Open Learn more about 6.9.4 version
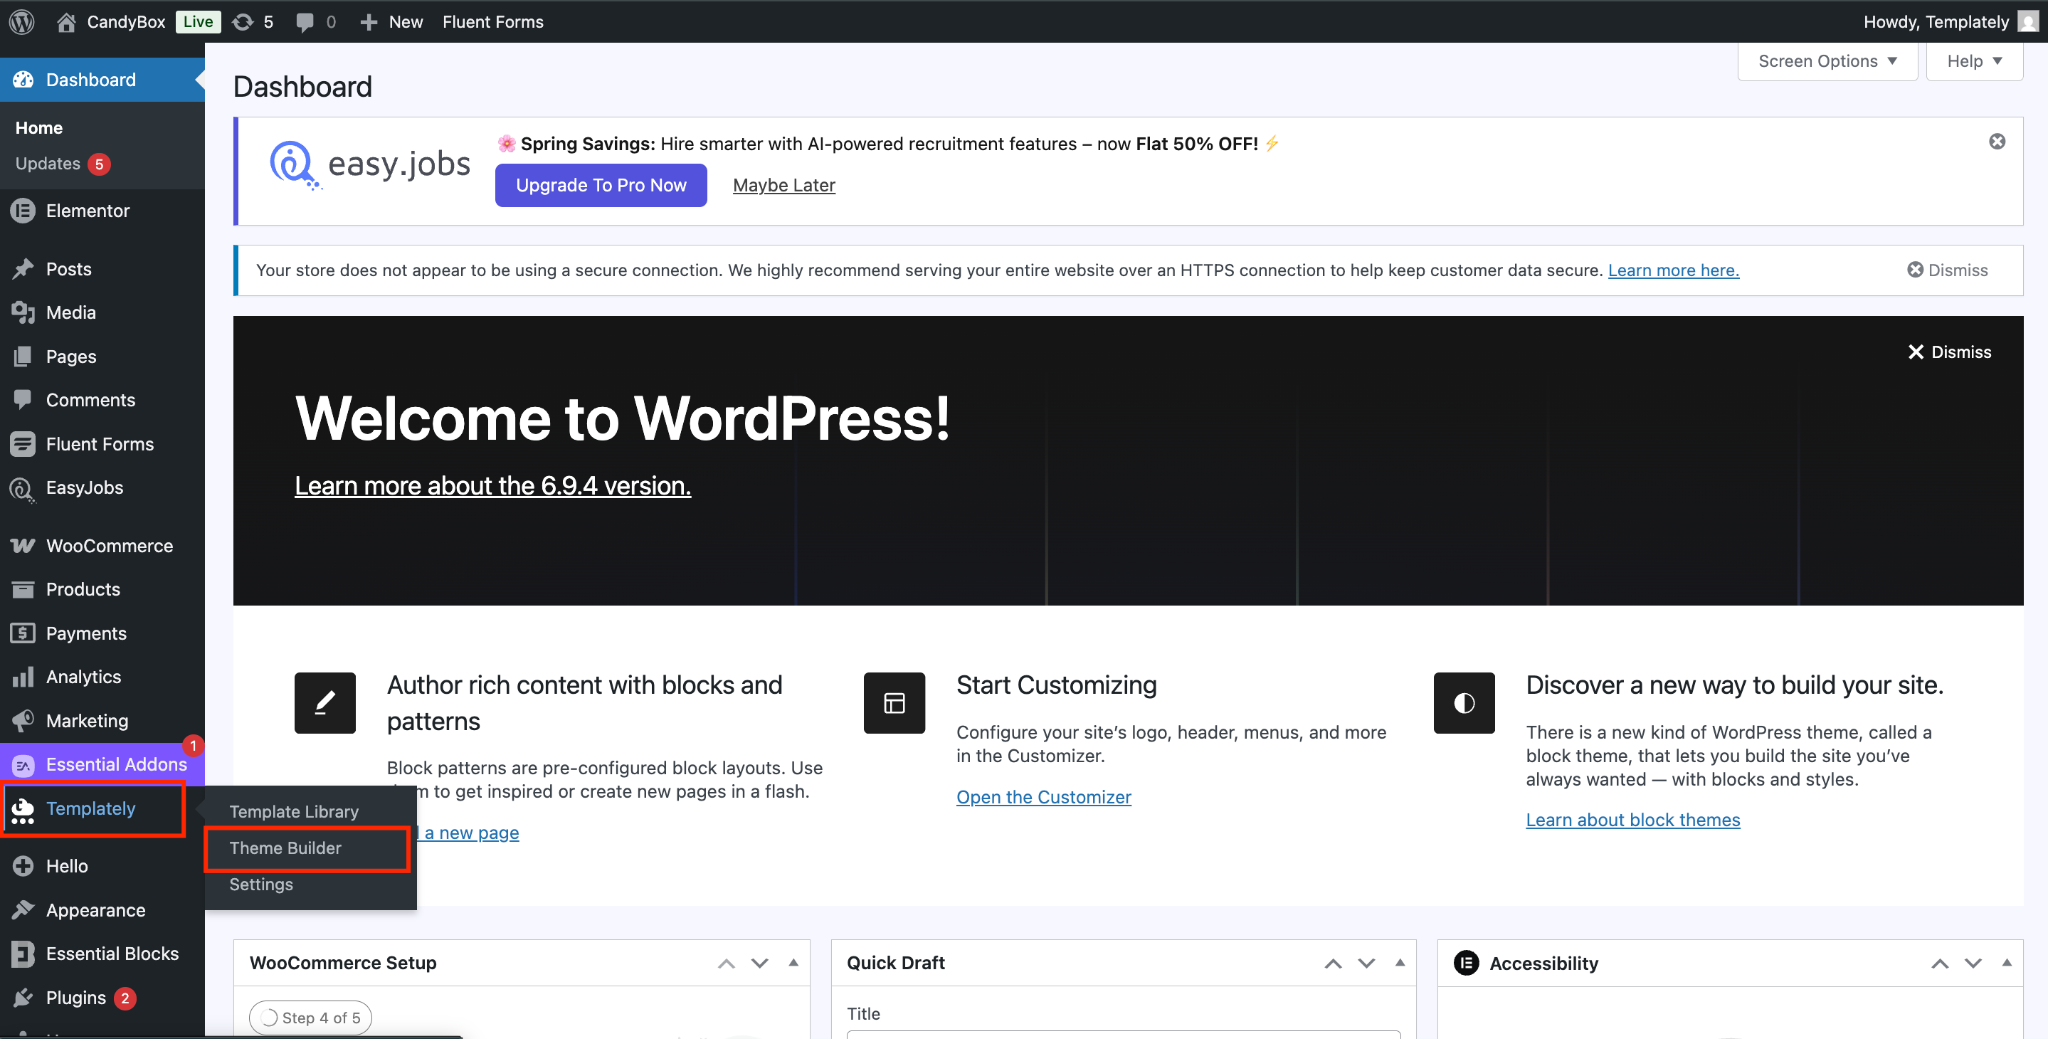 (493, 486)
